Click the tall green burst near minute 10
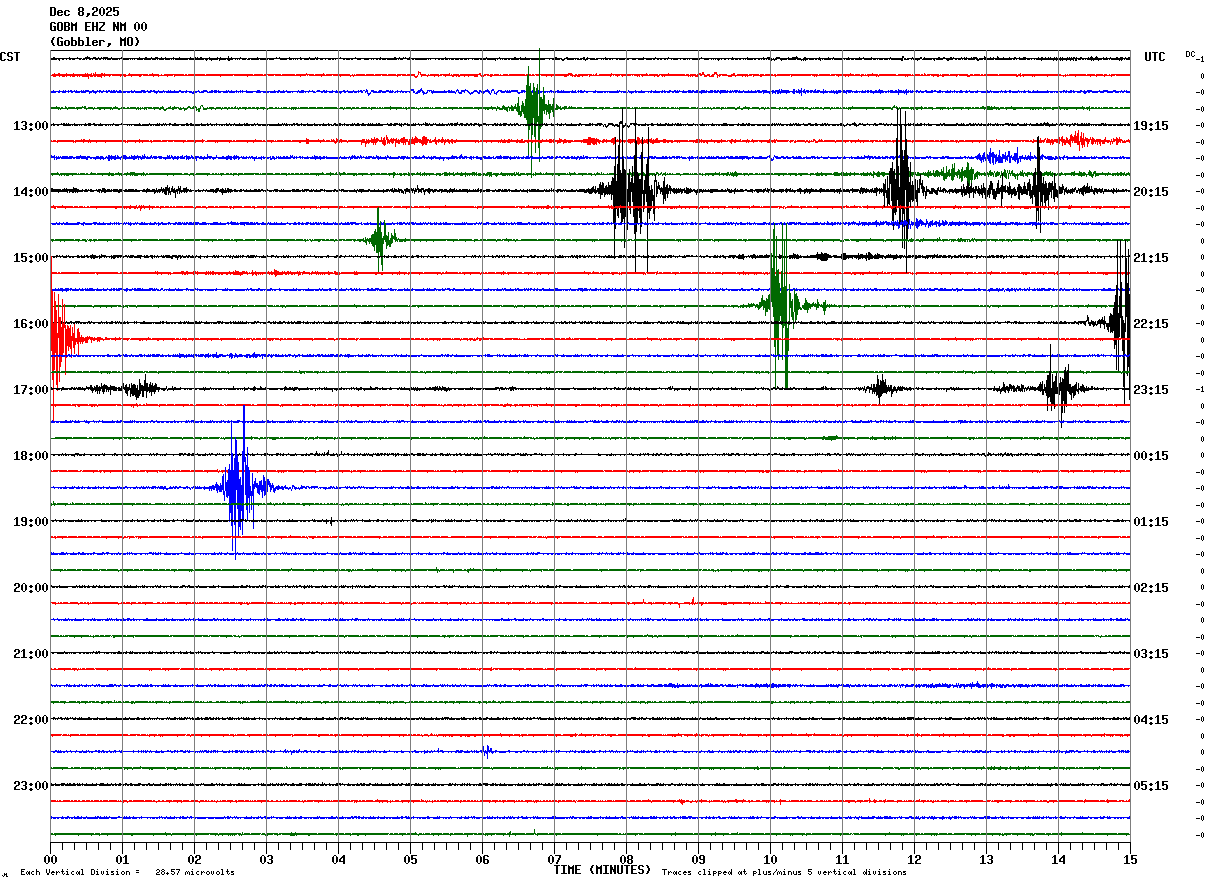This screenshot has height=886, width=1210. [779, 305]
